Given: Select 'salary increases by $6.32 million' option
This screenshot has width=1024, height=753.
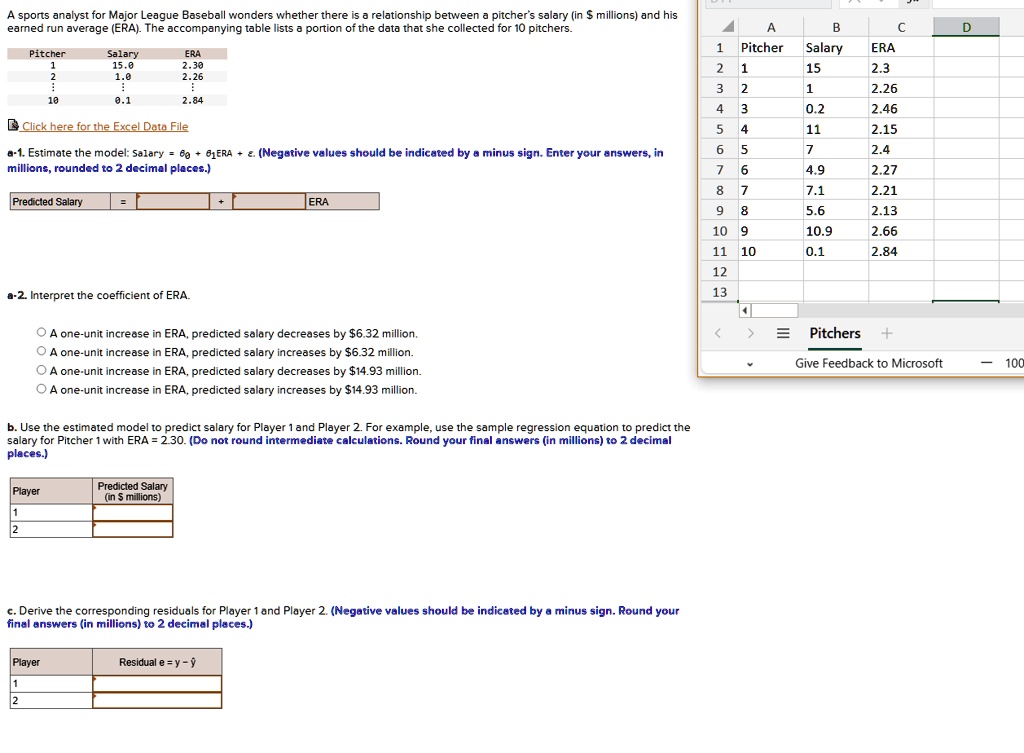Looking at the screenshot, I should (x=41, y=352).
